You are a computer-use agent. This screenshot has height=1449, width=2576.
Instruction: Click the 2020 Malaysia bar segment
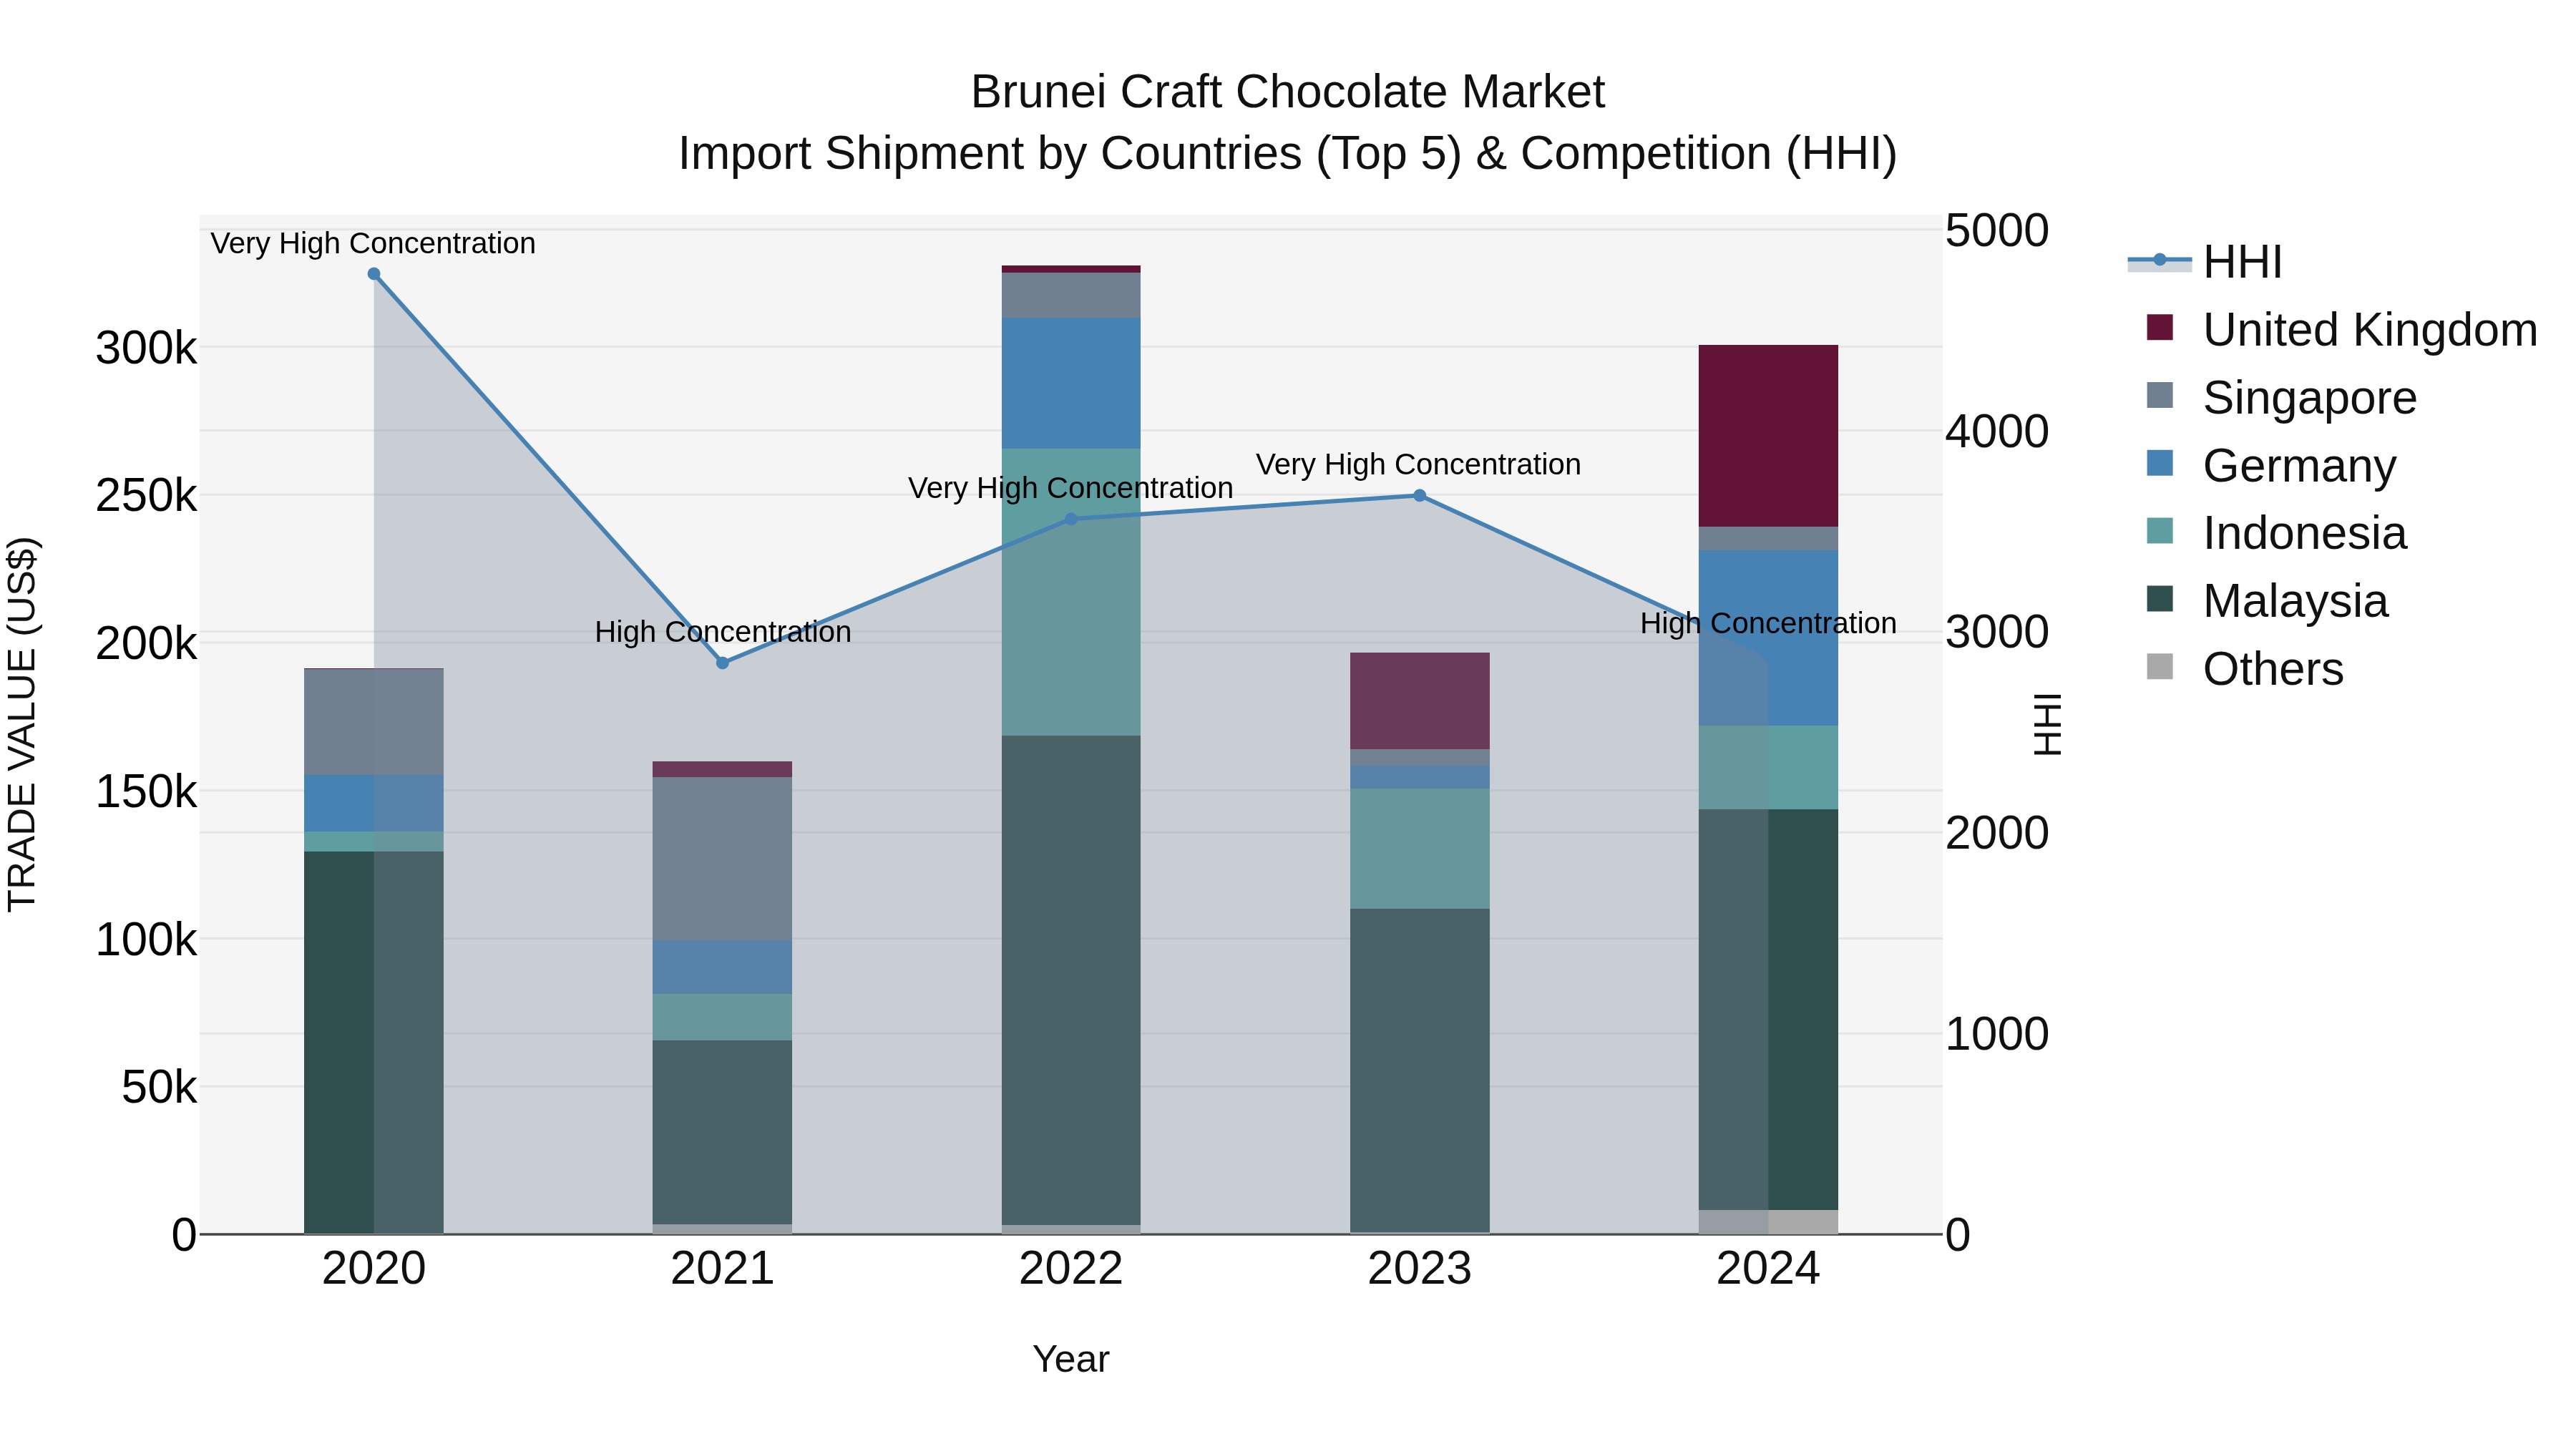click(374, 1042)
